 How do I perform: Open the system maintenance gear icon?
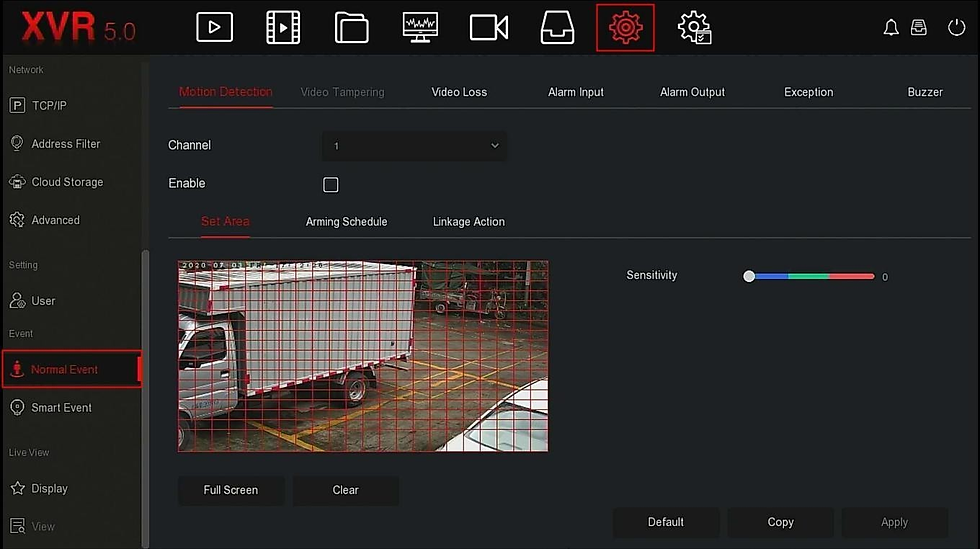pos(694,28)
